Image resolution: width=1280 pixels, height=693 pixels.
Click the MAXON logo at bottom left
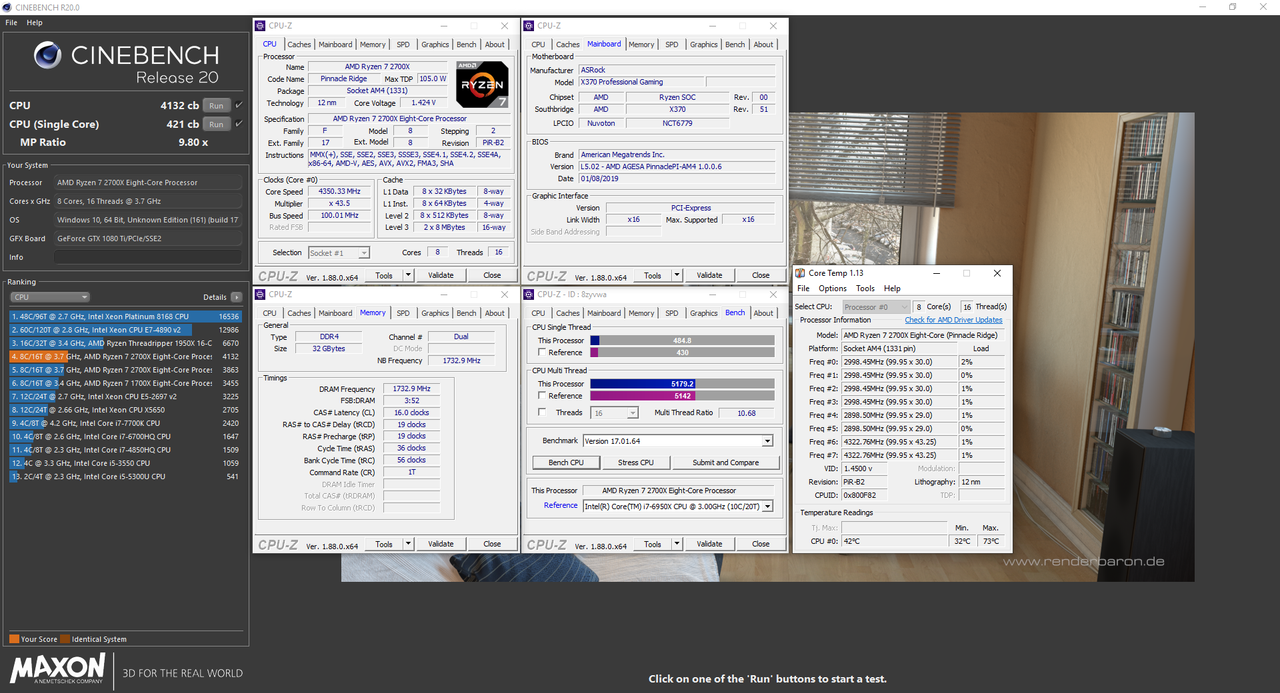point(57,670)
